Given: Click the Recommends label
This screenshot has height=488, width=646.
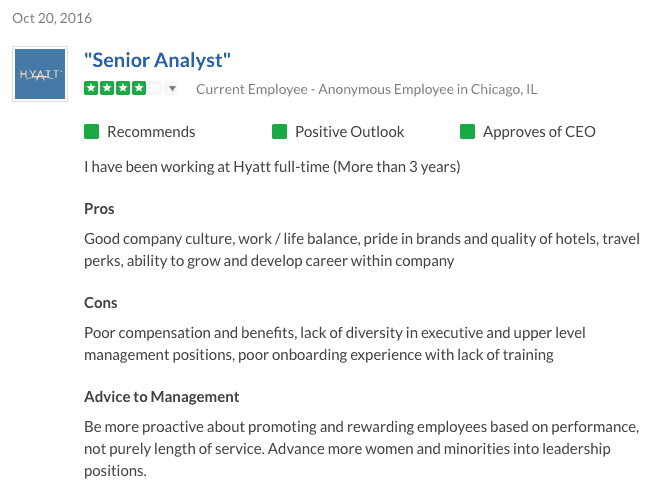Looking at the screenshot, I should click(151, 132).
